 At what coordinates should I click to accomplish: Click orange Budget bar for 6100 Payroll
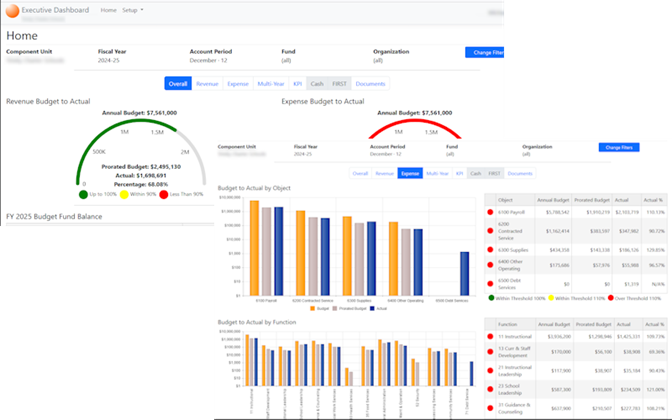point(254,248)
